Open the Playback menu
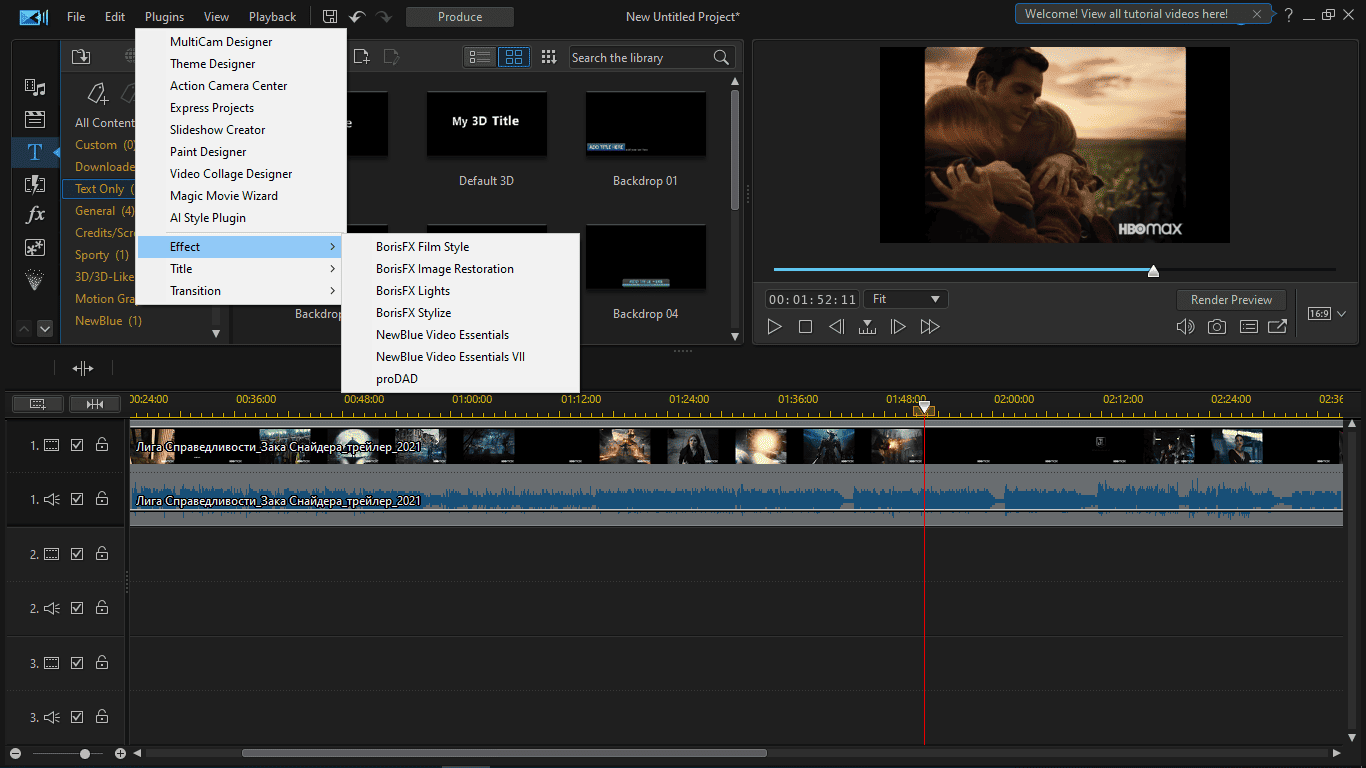This screenshot has width=1366, height=768. (x=272, y=17)
